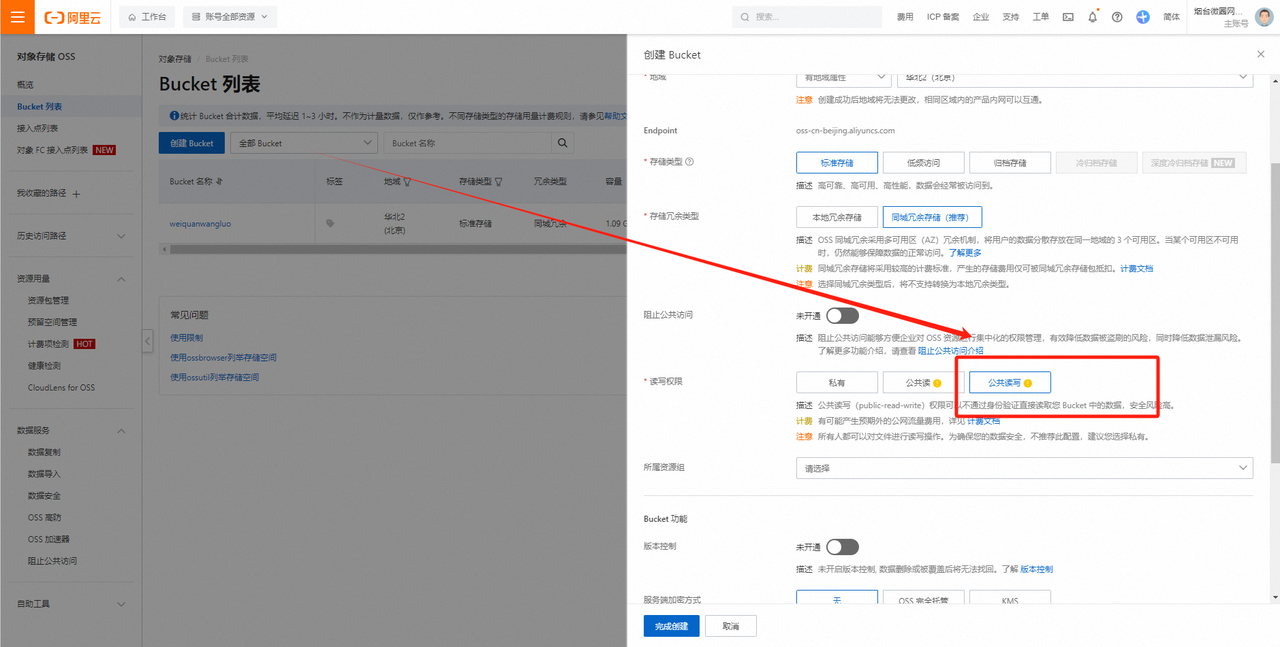This screenshot has width=1280, height=647.
Task: Collapse the 资源用量 sidebar section
Action: [120, 278]
